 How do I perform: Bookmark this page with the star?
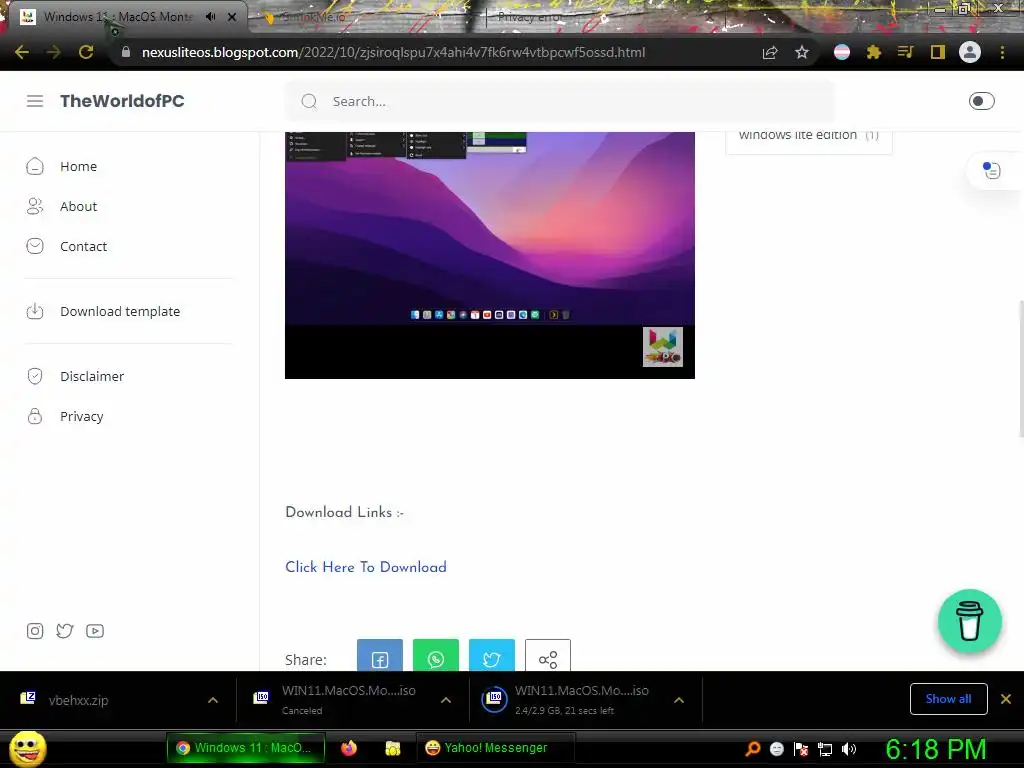tap(802, 52)
